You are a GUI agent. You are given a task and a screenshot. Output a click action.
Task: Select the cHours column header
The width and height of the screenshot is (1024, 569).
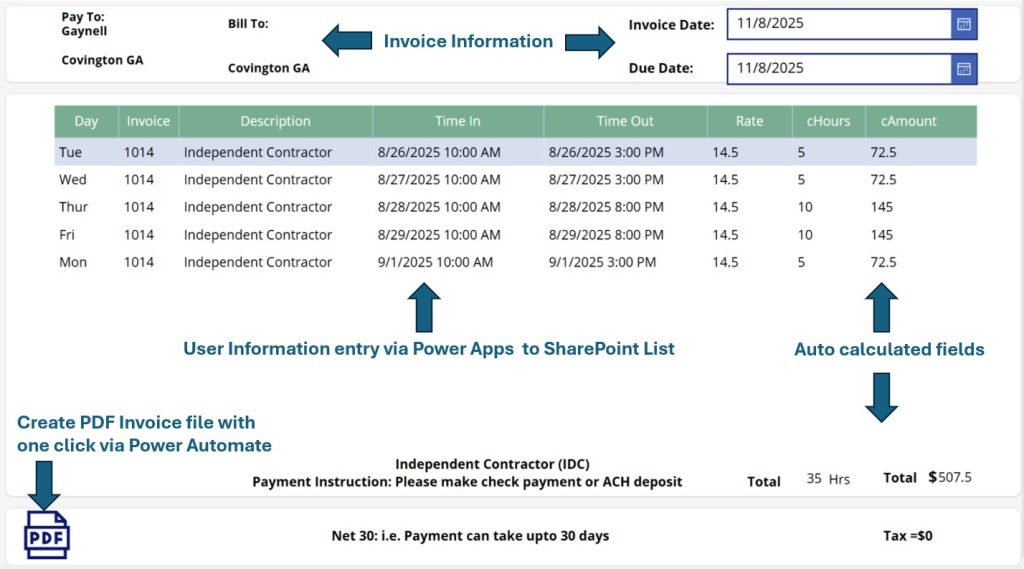pos(829,122)
